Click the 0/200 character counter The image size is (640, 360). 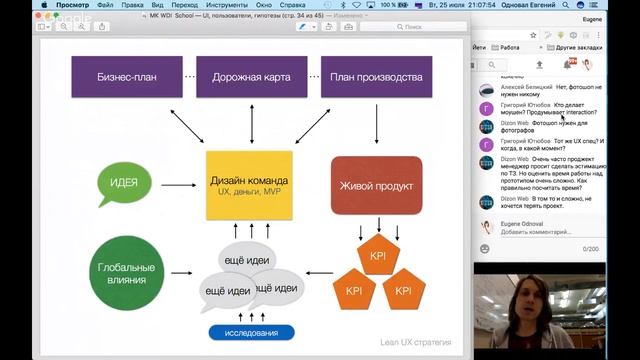[590, 249]
